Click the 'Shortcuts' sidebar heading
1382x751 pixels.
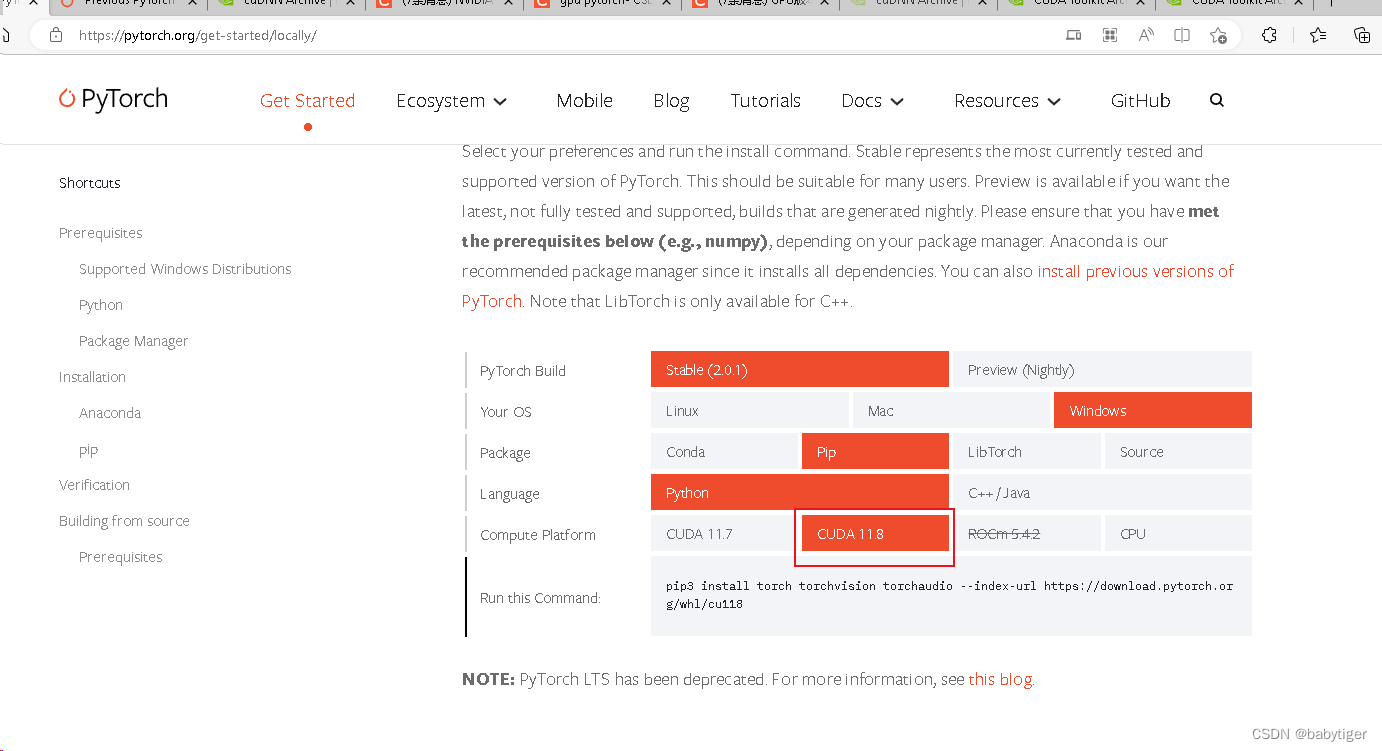(x=90, y=183)
